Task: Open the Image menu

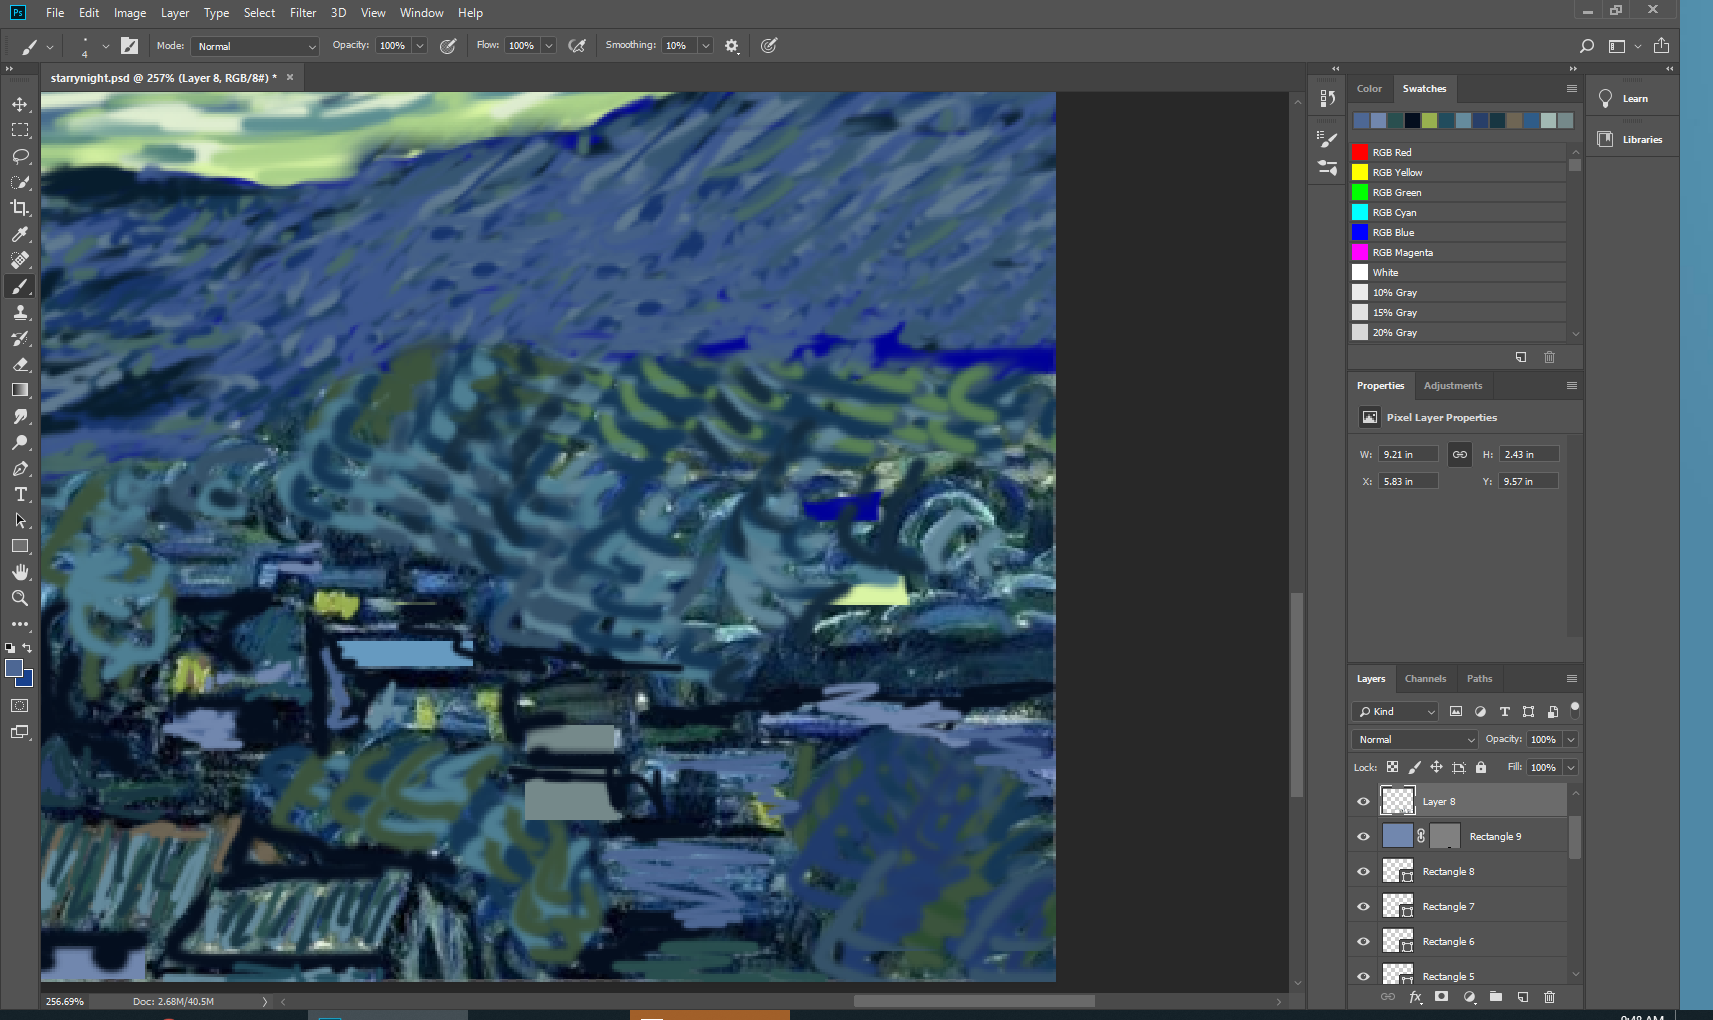Action: coord(130,13)
